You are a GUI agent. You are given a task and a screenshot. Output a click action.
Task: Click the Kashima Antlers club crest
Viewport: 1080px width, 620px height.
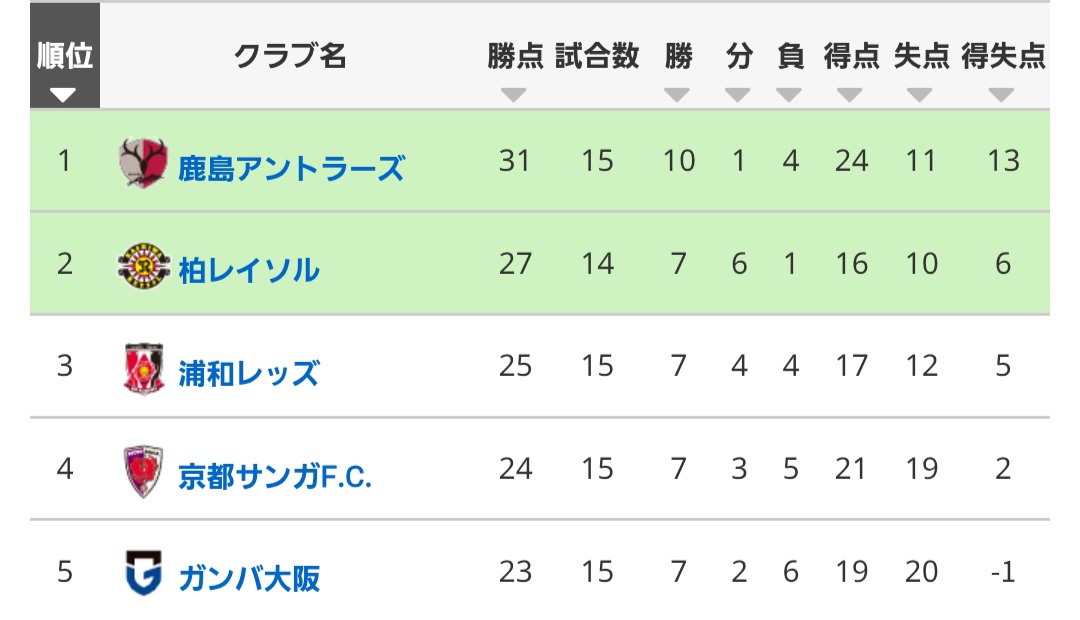(143, 163)
